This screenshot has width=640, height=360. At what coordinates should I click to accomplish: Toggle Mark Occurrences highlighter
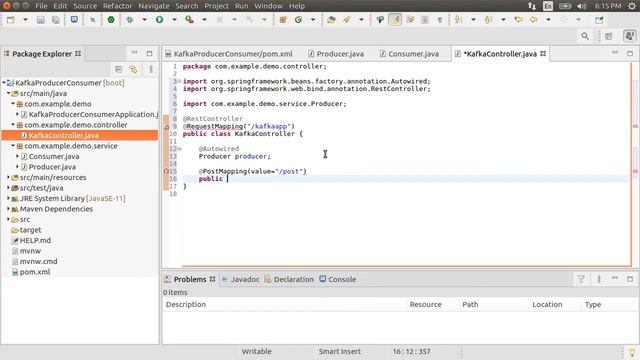(395, 20)
